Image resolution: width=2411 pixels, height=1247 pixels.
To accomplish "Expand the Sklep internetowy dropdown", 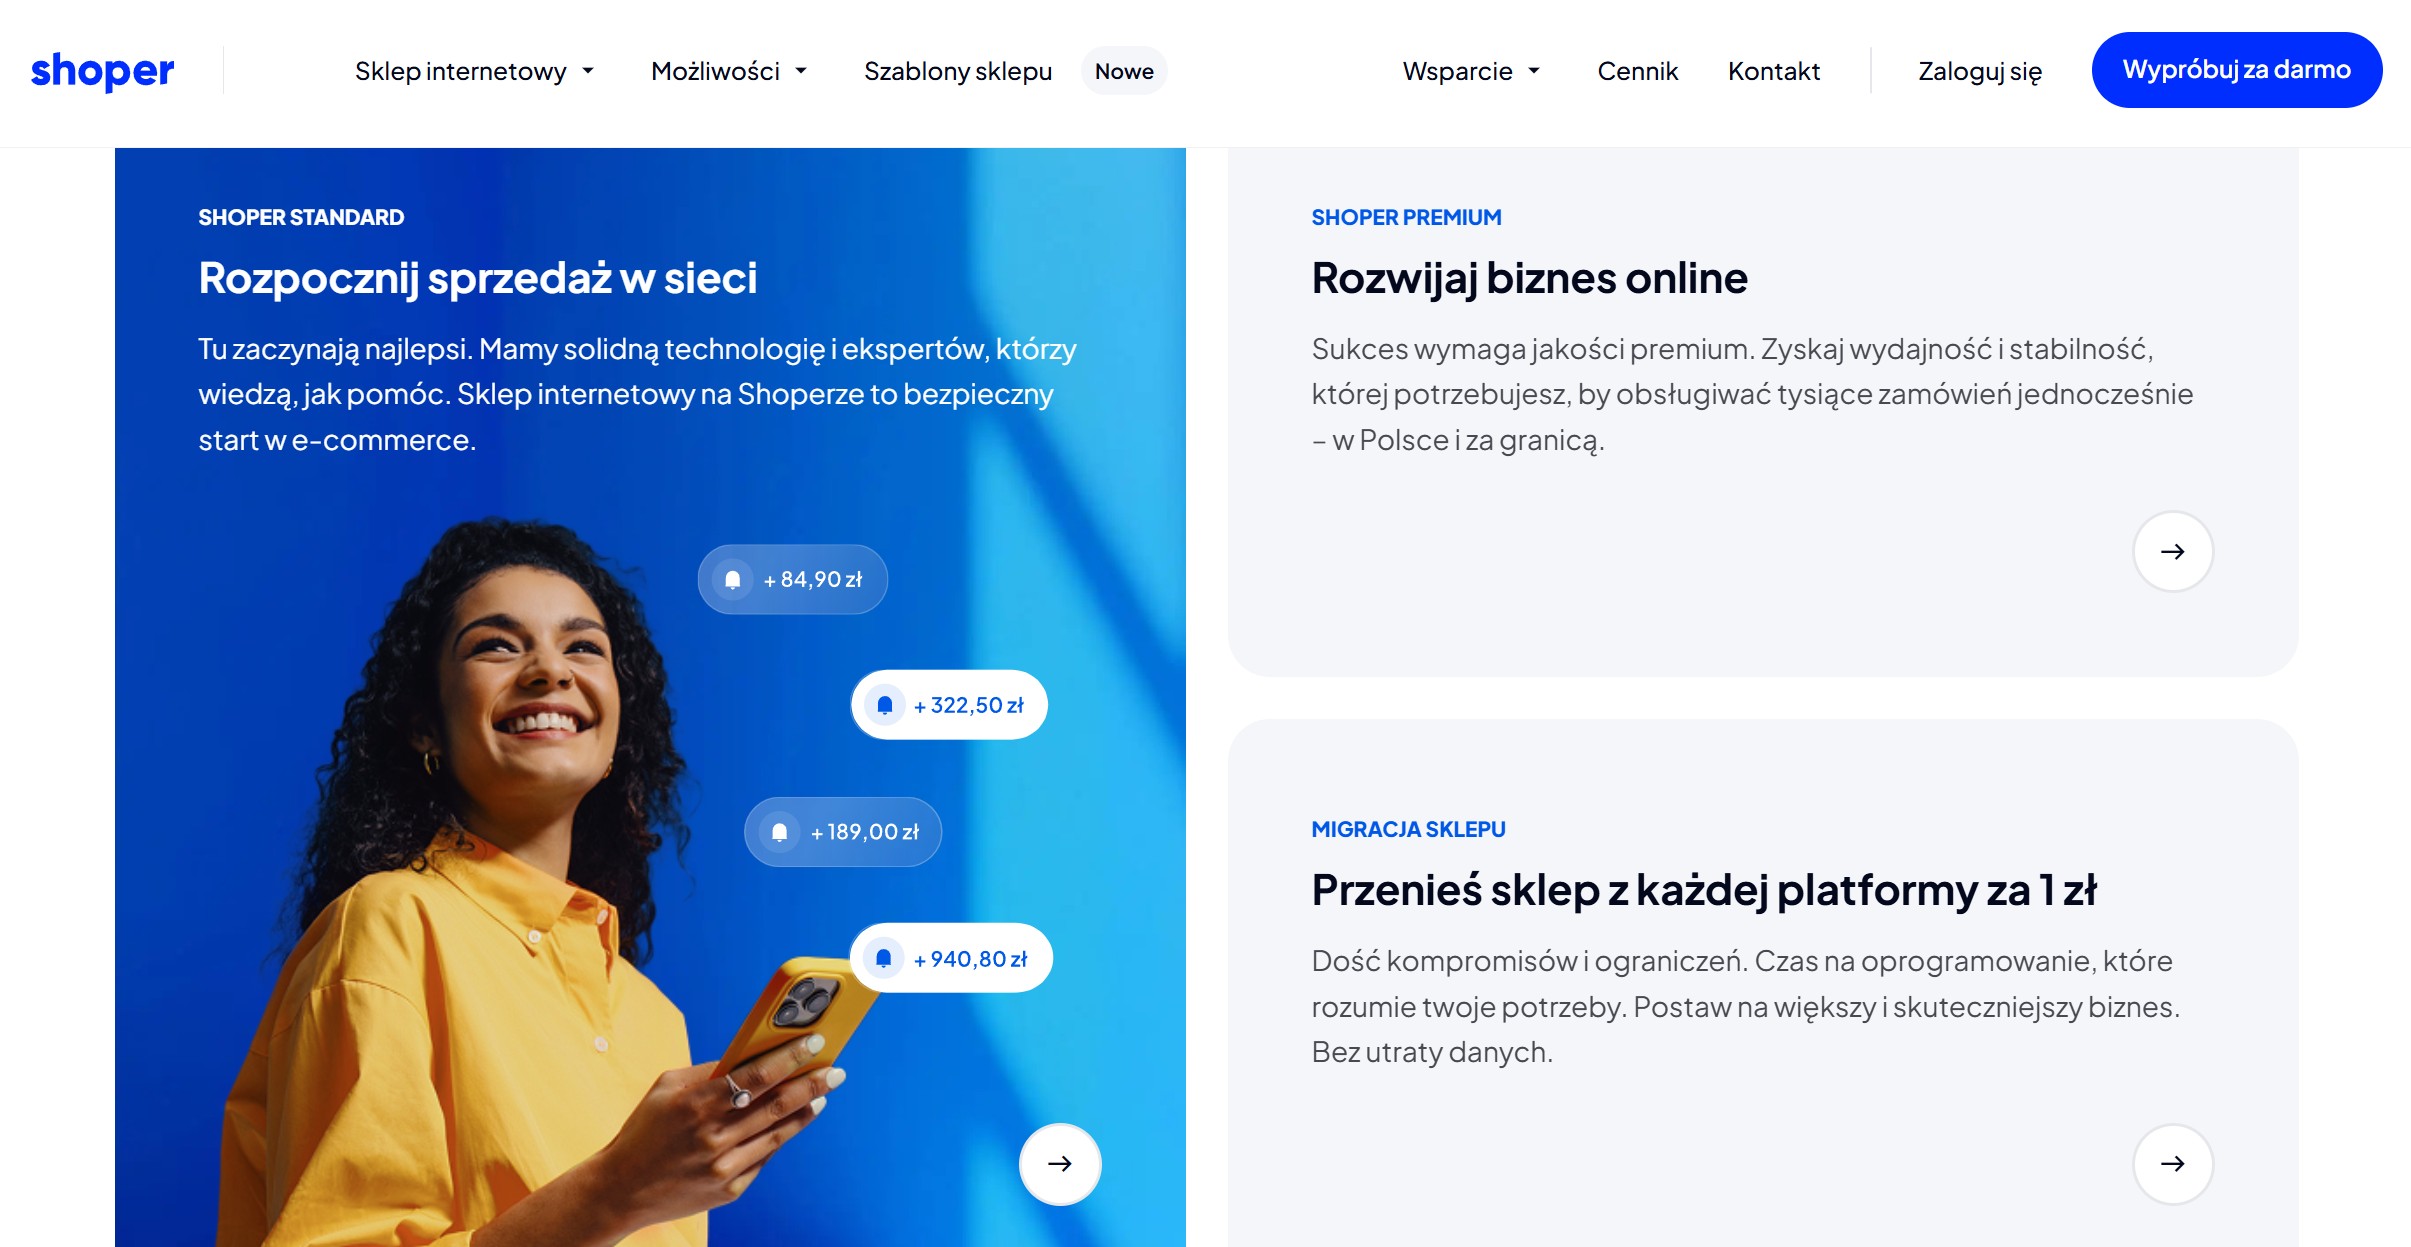I will pyautogui.click(x=475, y=71).
